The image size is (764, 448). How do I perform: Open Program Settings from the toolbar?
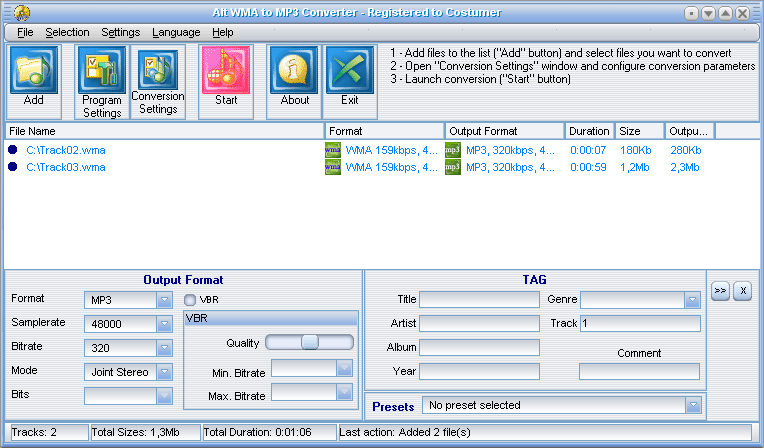pyautogui.click(x=101, y=70)
